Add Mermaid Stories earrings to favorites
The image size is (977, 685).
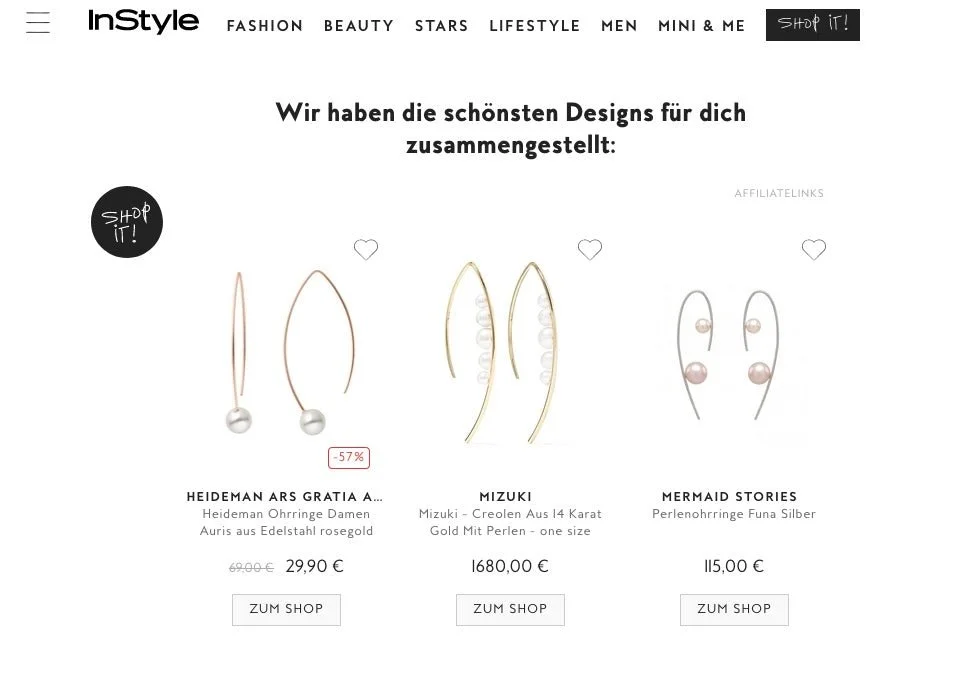pos(814,249)
